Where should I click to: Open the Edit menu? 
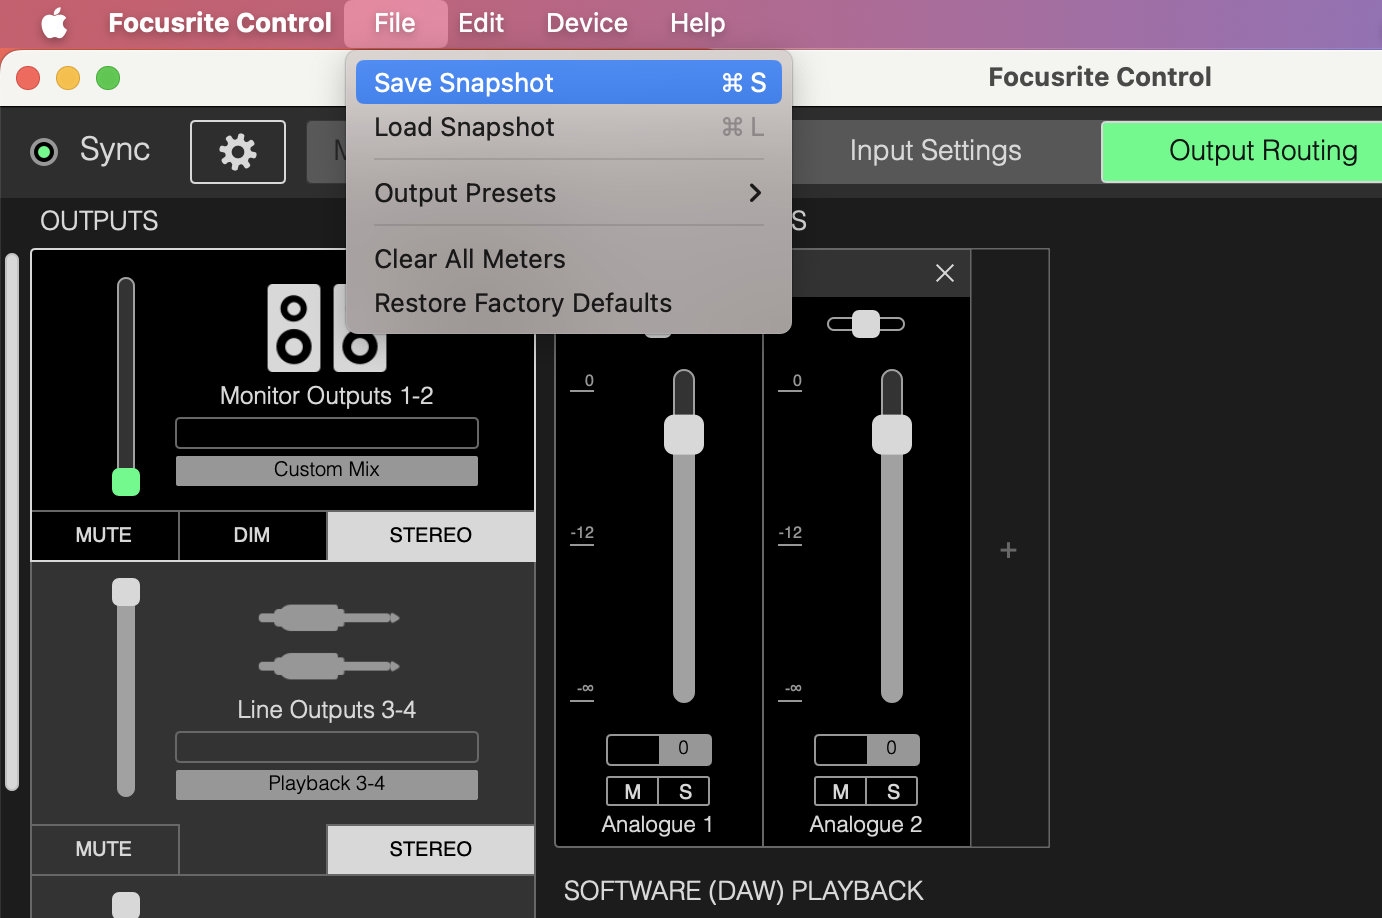coord(481,23)
